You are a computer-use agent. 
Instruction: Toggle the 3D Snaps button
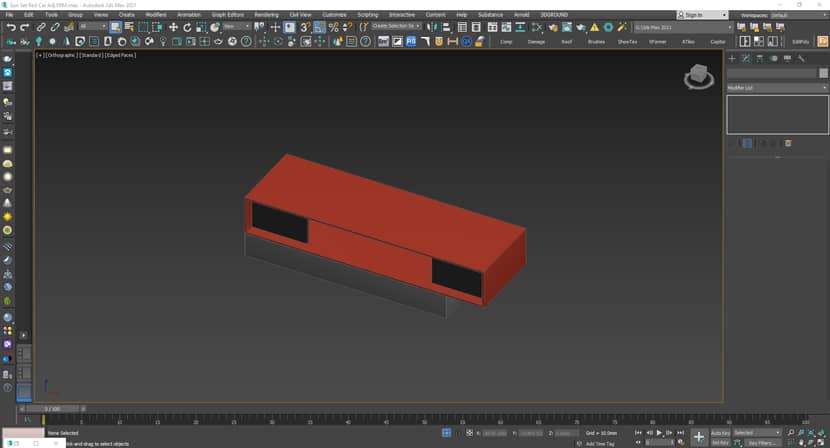point(306,27)
